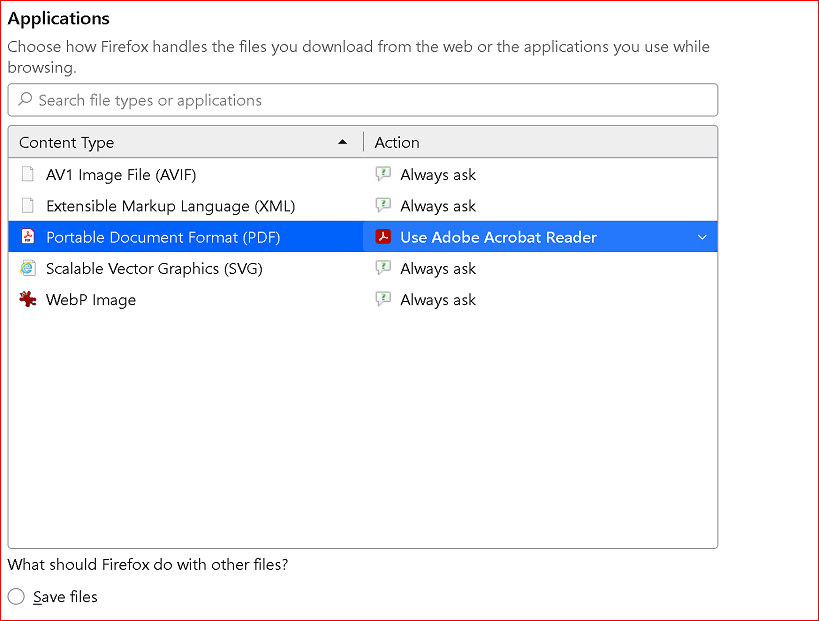
Task: Click the Action column header
Action: 541,142
